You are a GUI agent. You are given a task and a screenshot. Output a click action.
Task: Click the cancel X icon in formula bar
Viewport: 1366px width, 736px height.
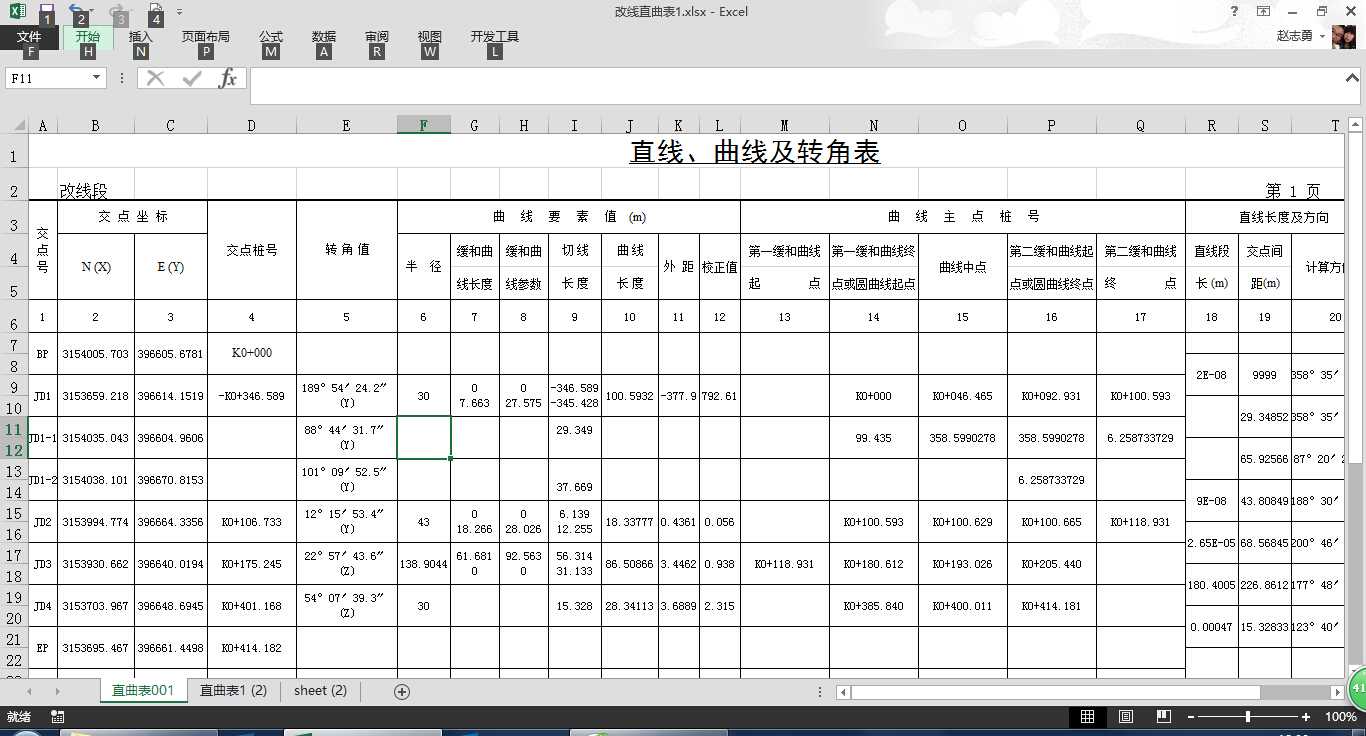coord(155,78)
